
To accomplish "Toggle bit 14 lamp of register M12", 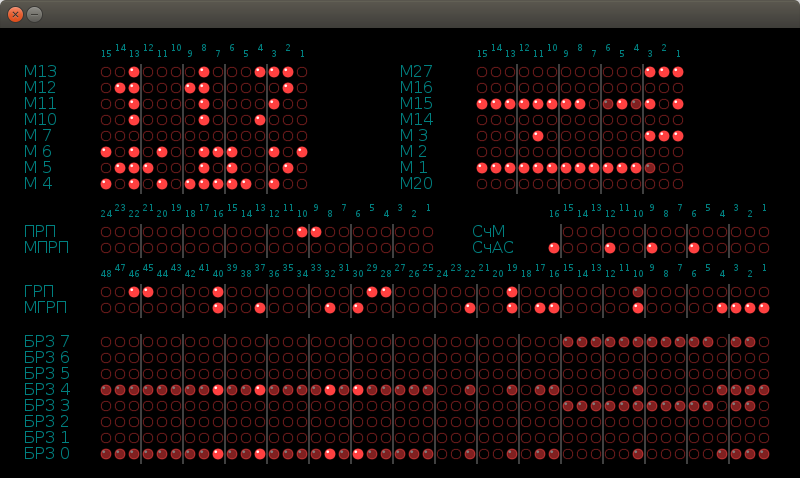I will click(120, 88).
